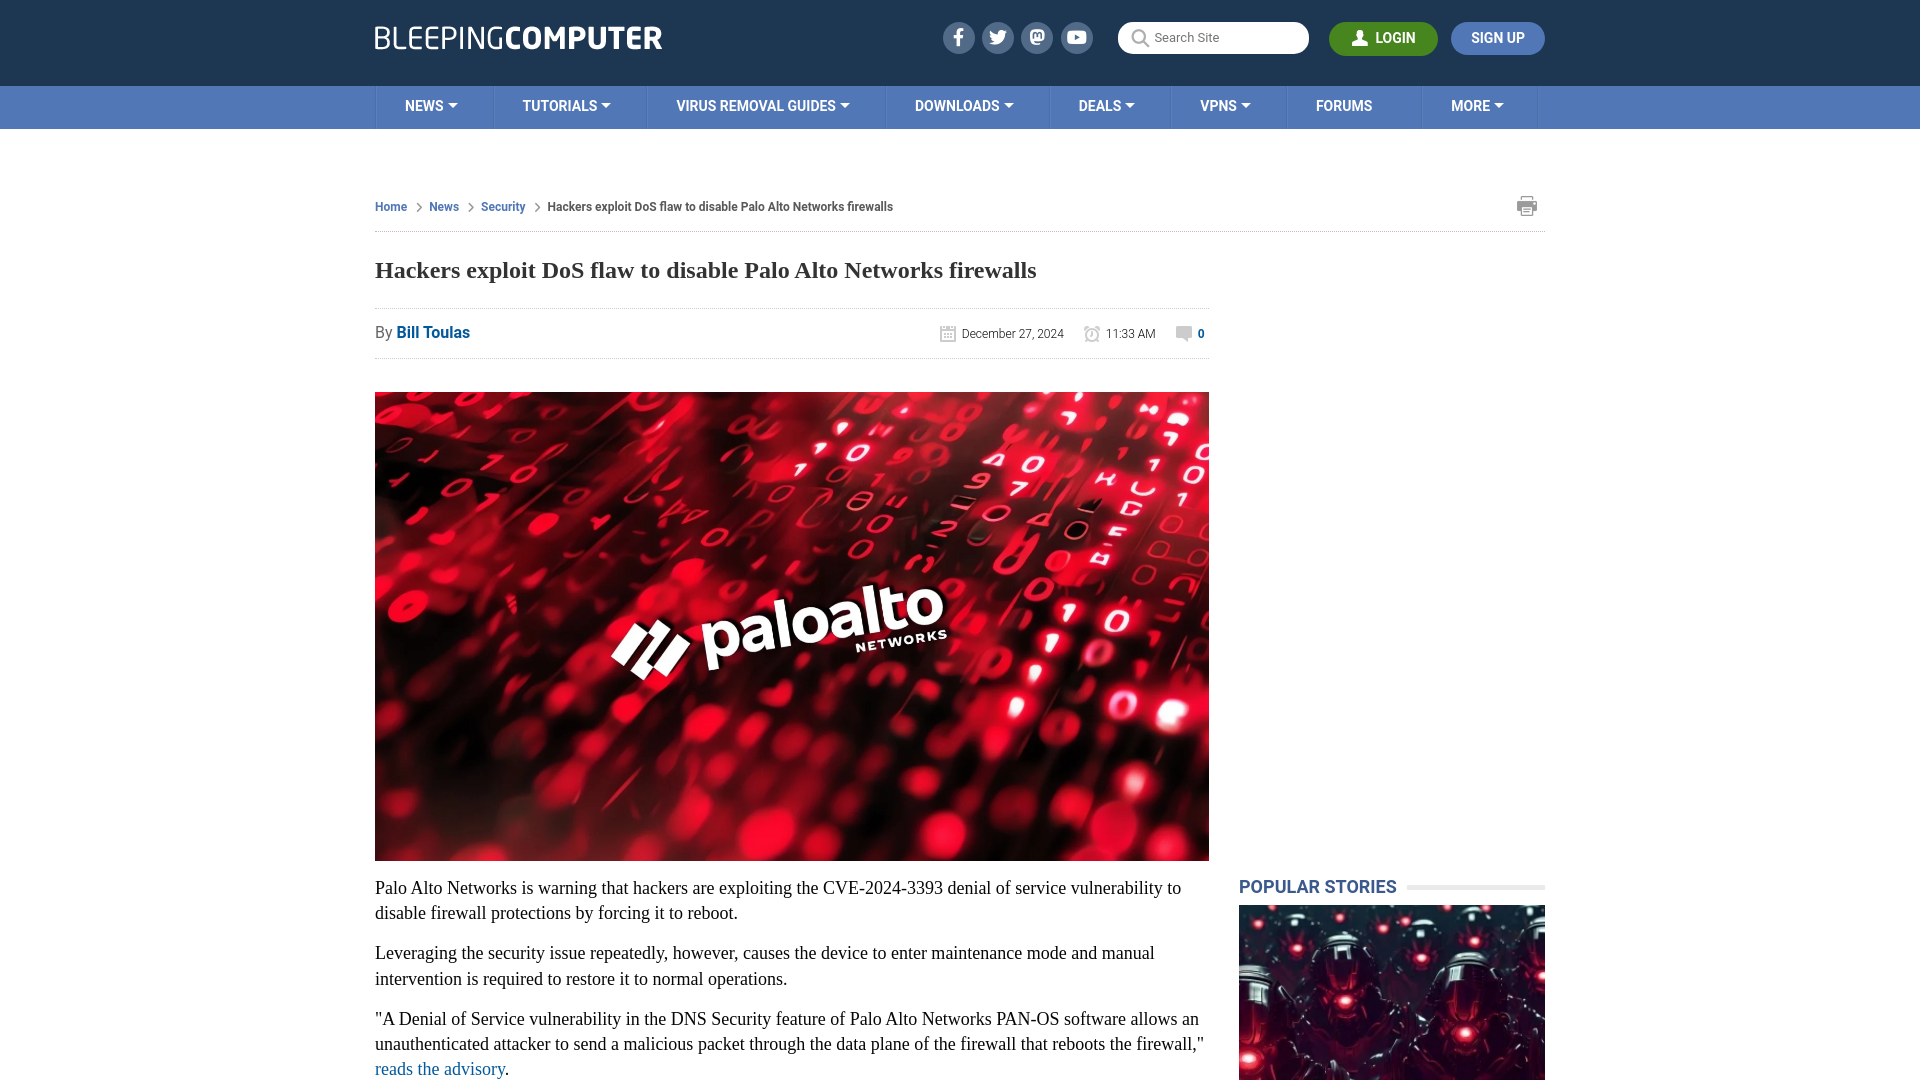Open the Mastodon social icon link
Image resolution: width=1920 pixels, height=1080 pixels.
coord(1036,37)
